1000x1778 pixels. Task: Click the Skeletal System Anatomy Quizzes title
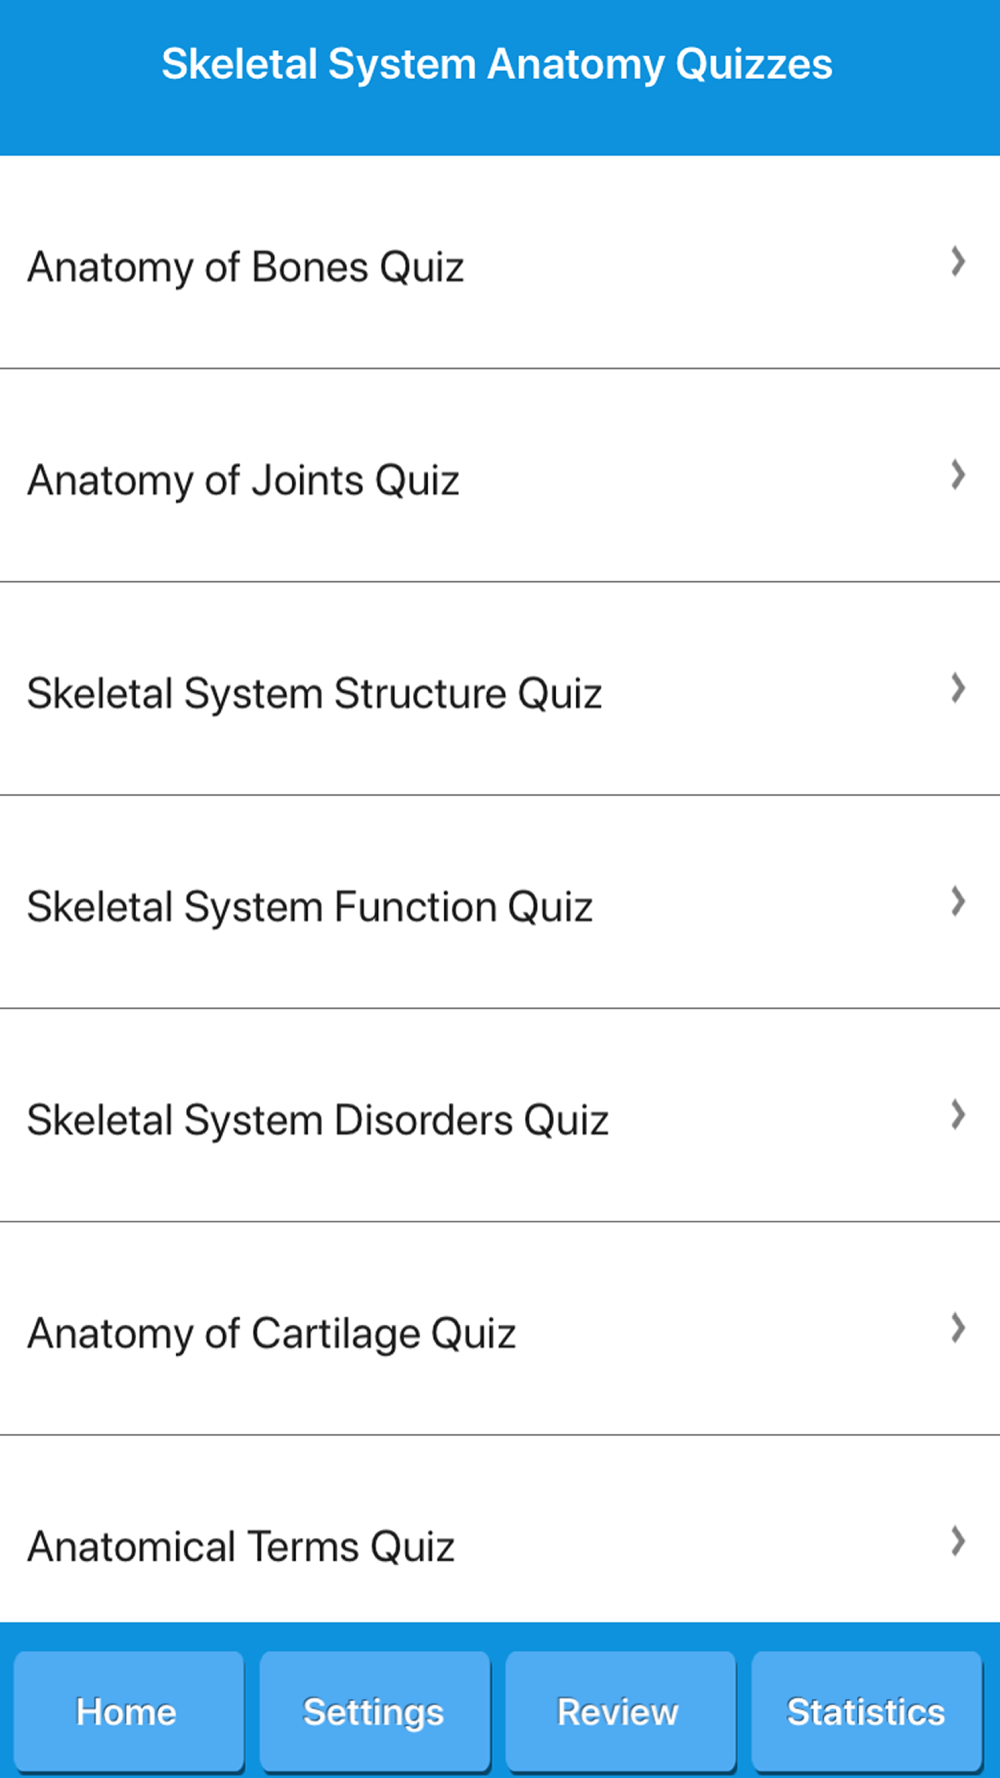point(497,65)
